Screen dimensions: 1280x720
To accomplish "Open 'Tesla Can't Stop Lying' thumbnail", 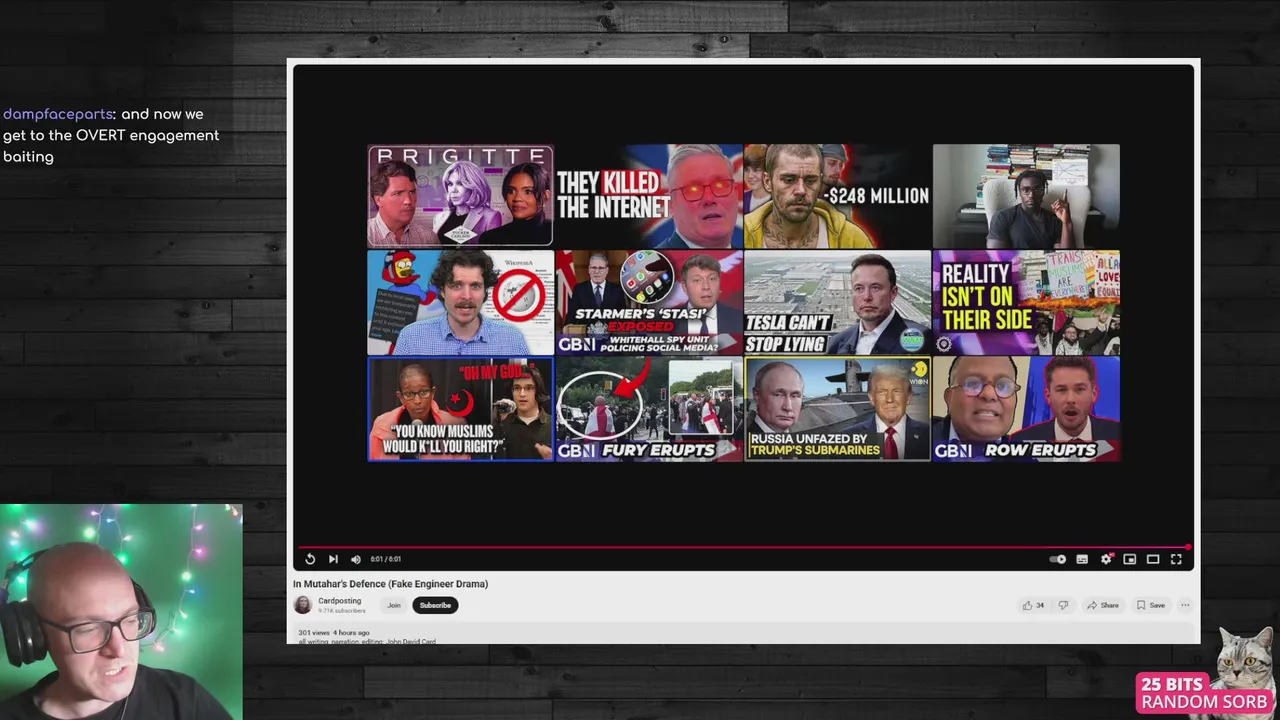I will pos(837,303).
